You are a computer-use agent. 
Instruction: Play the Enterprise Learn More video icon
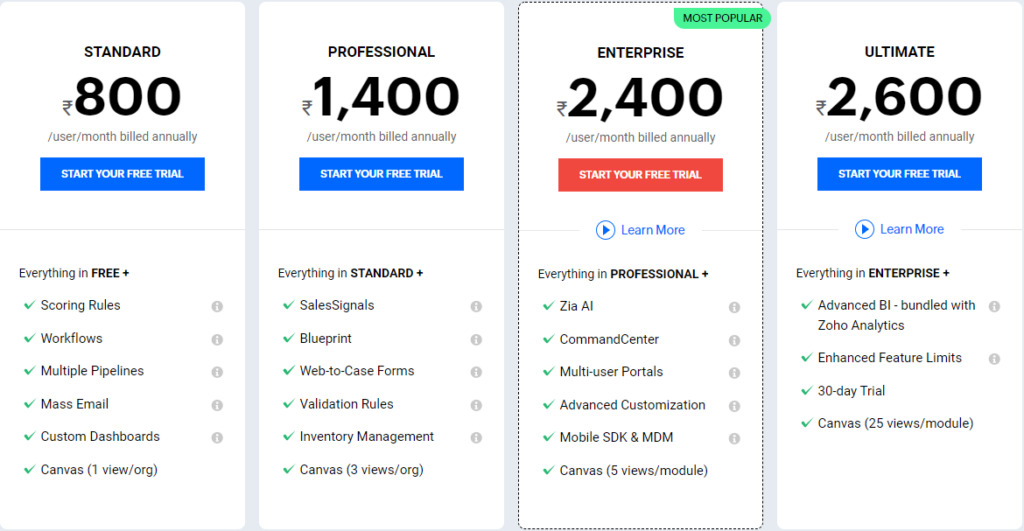tap(605, 230)
